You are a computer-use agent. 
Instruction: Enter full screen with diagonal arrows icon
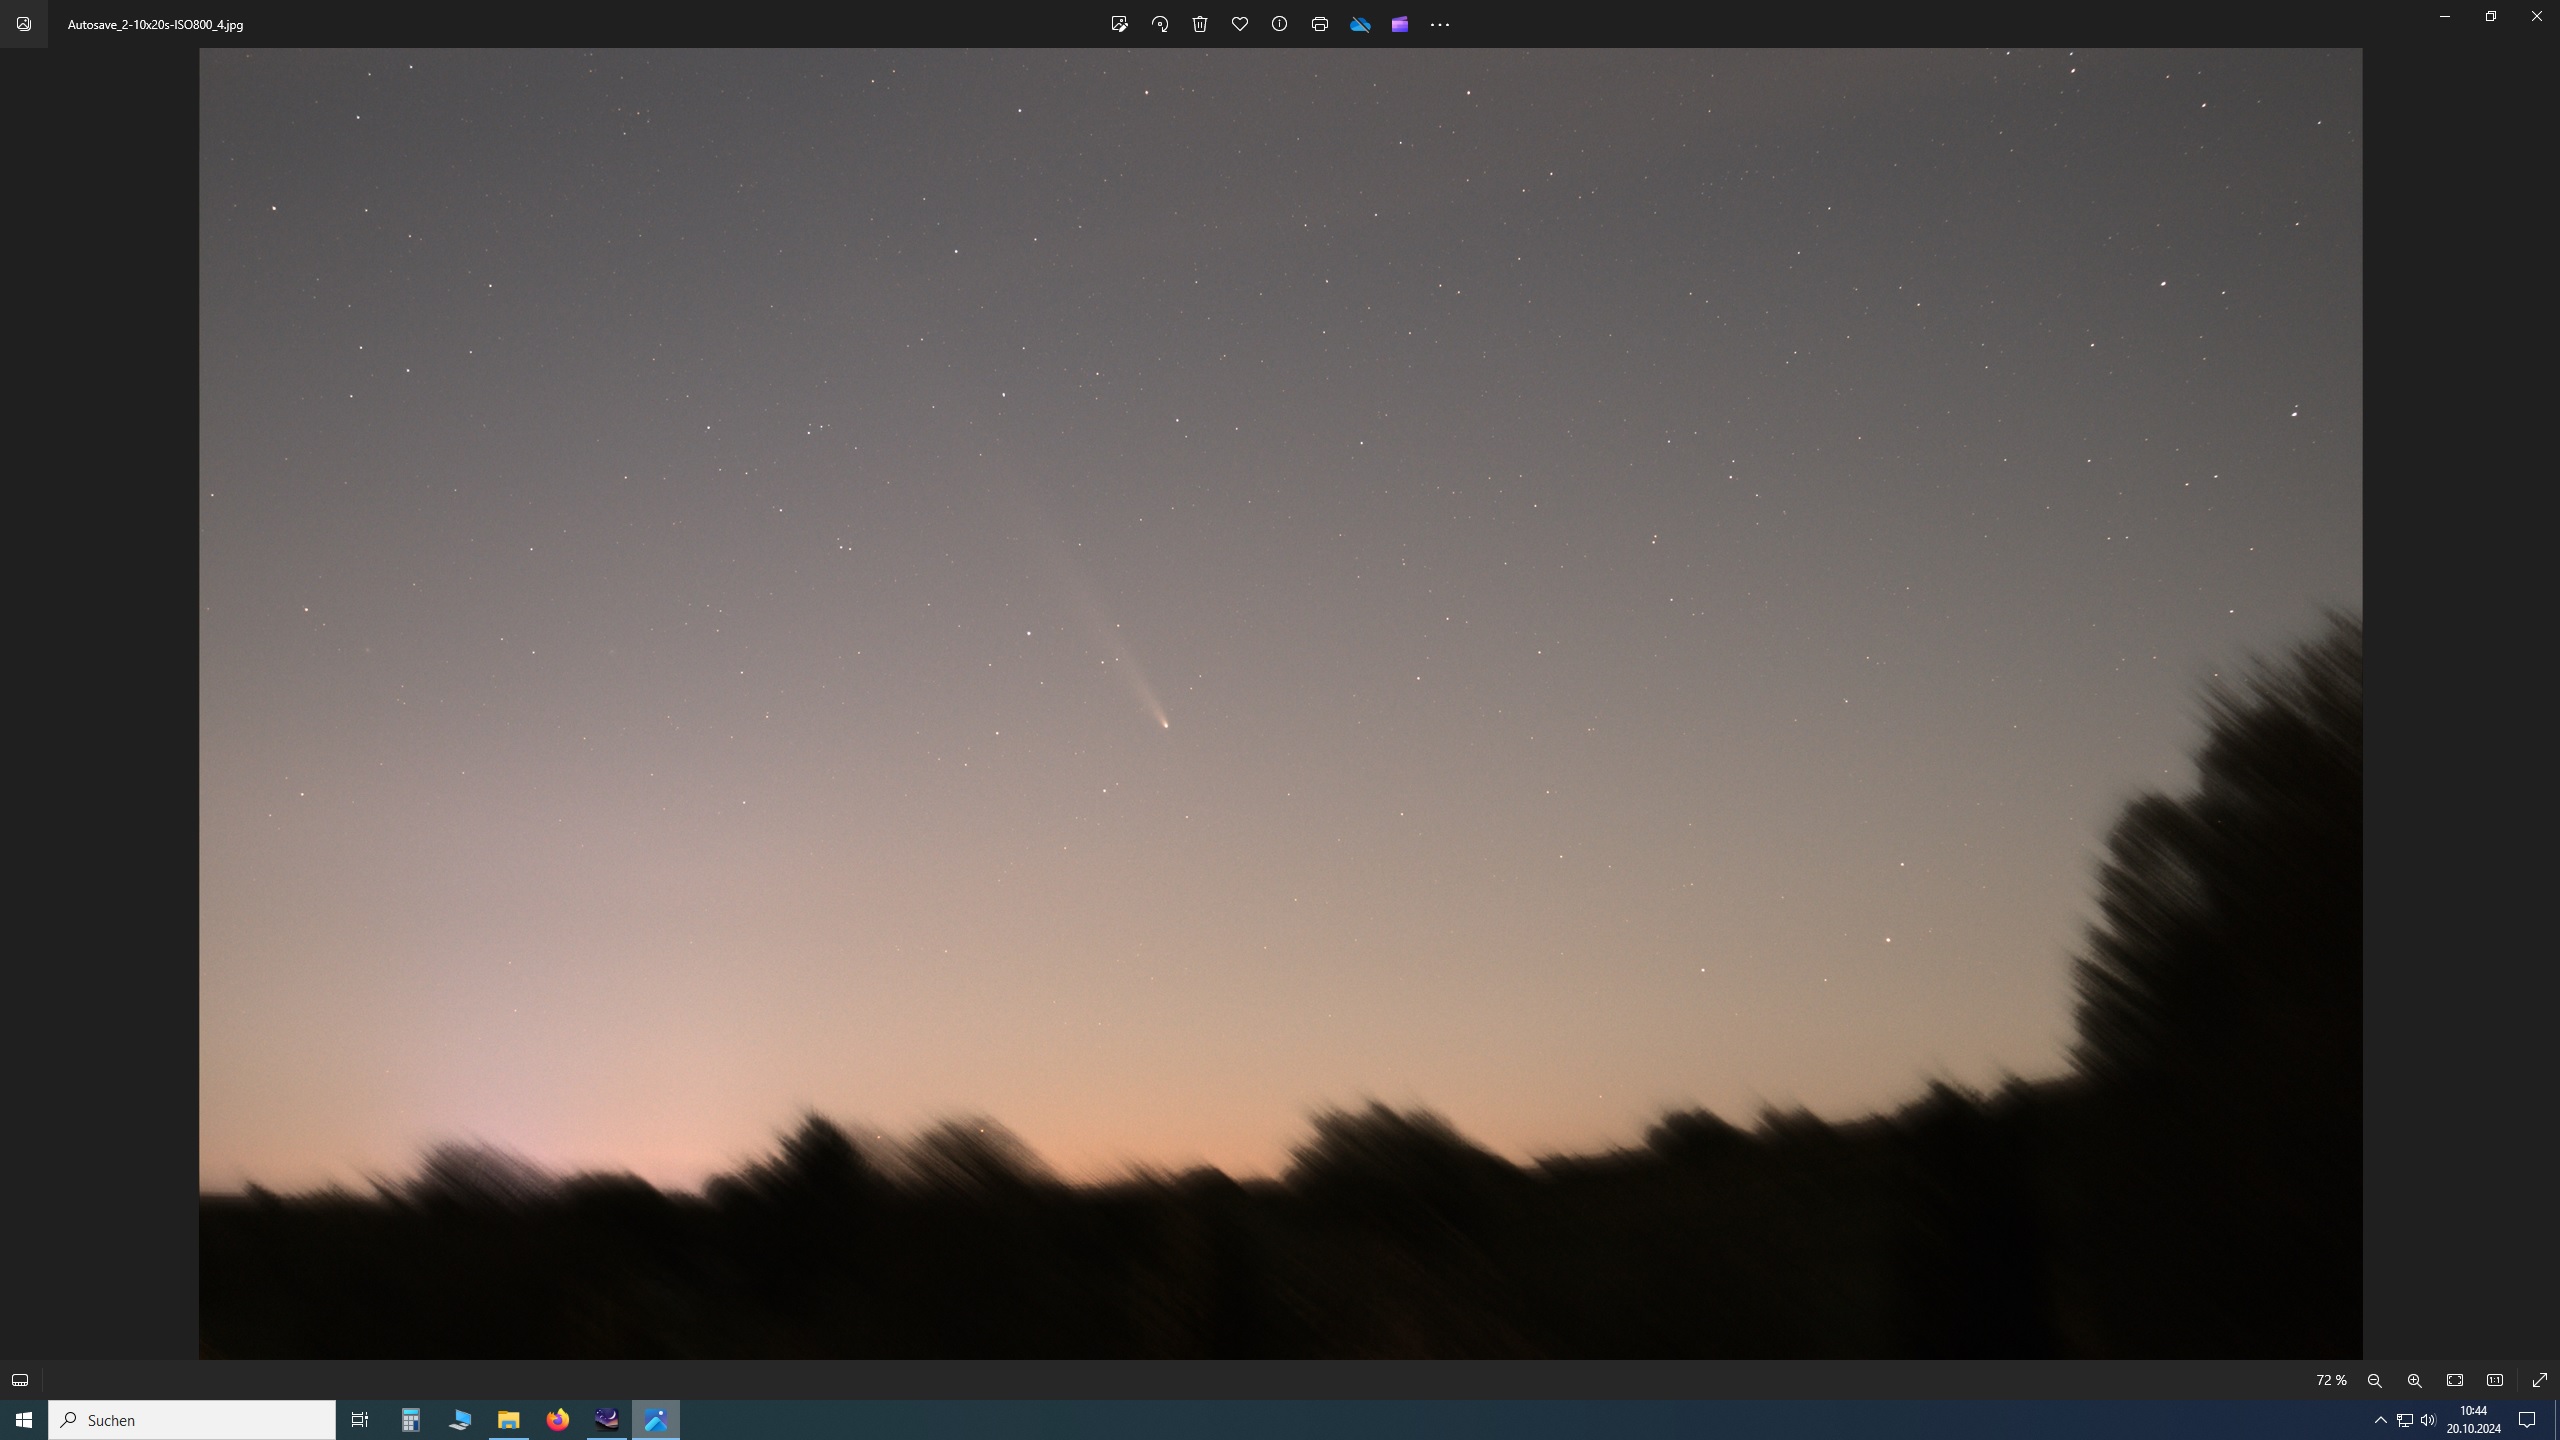pos(2540,1380)
